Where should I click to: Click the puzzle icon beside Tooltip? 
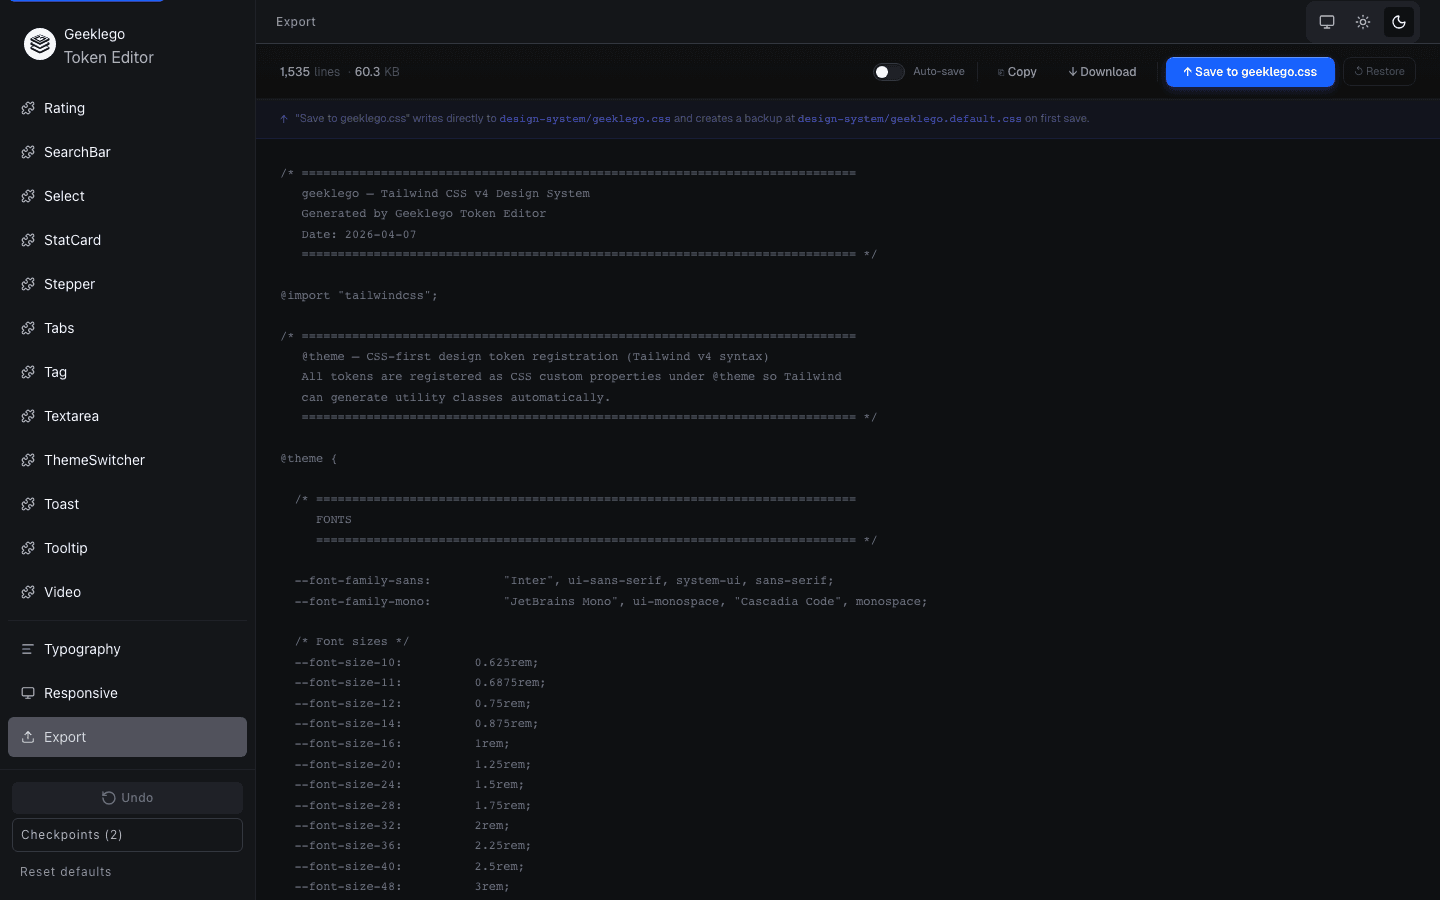coord(28,548)
